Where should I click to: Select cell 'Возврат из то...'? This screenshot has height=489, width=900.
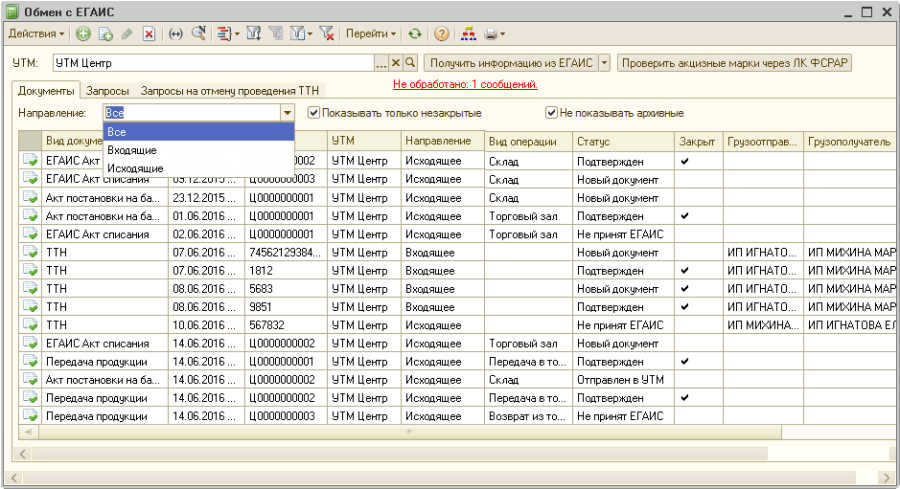point(528,416)
